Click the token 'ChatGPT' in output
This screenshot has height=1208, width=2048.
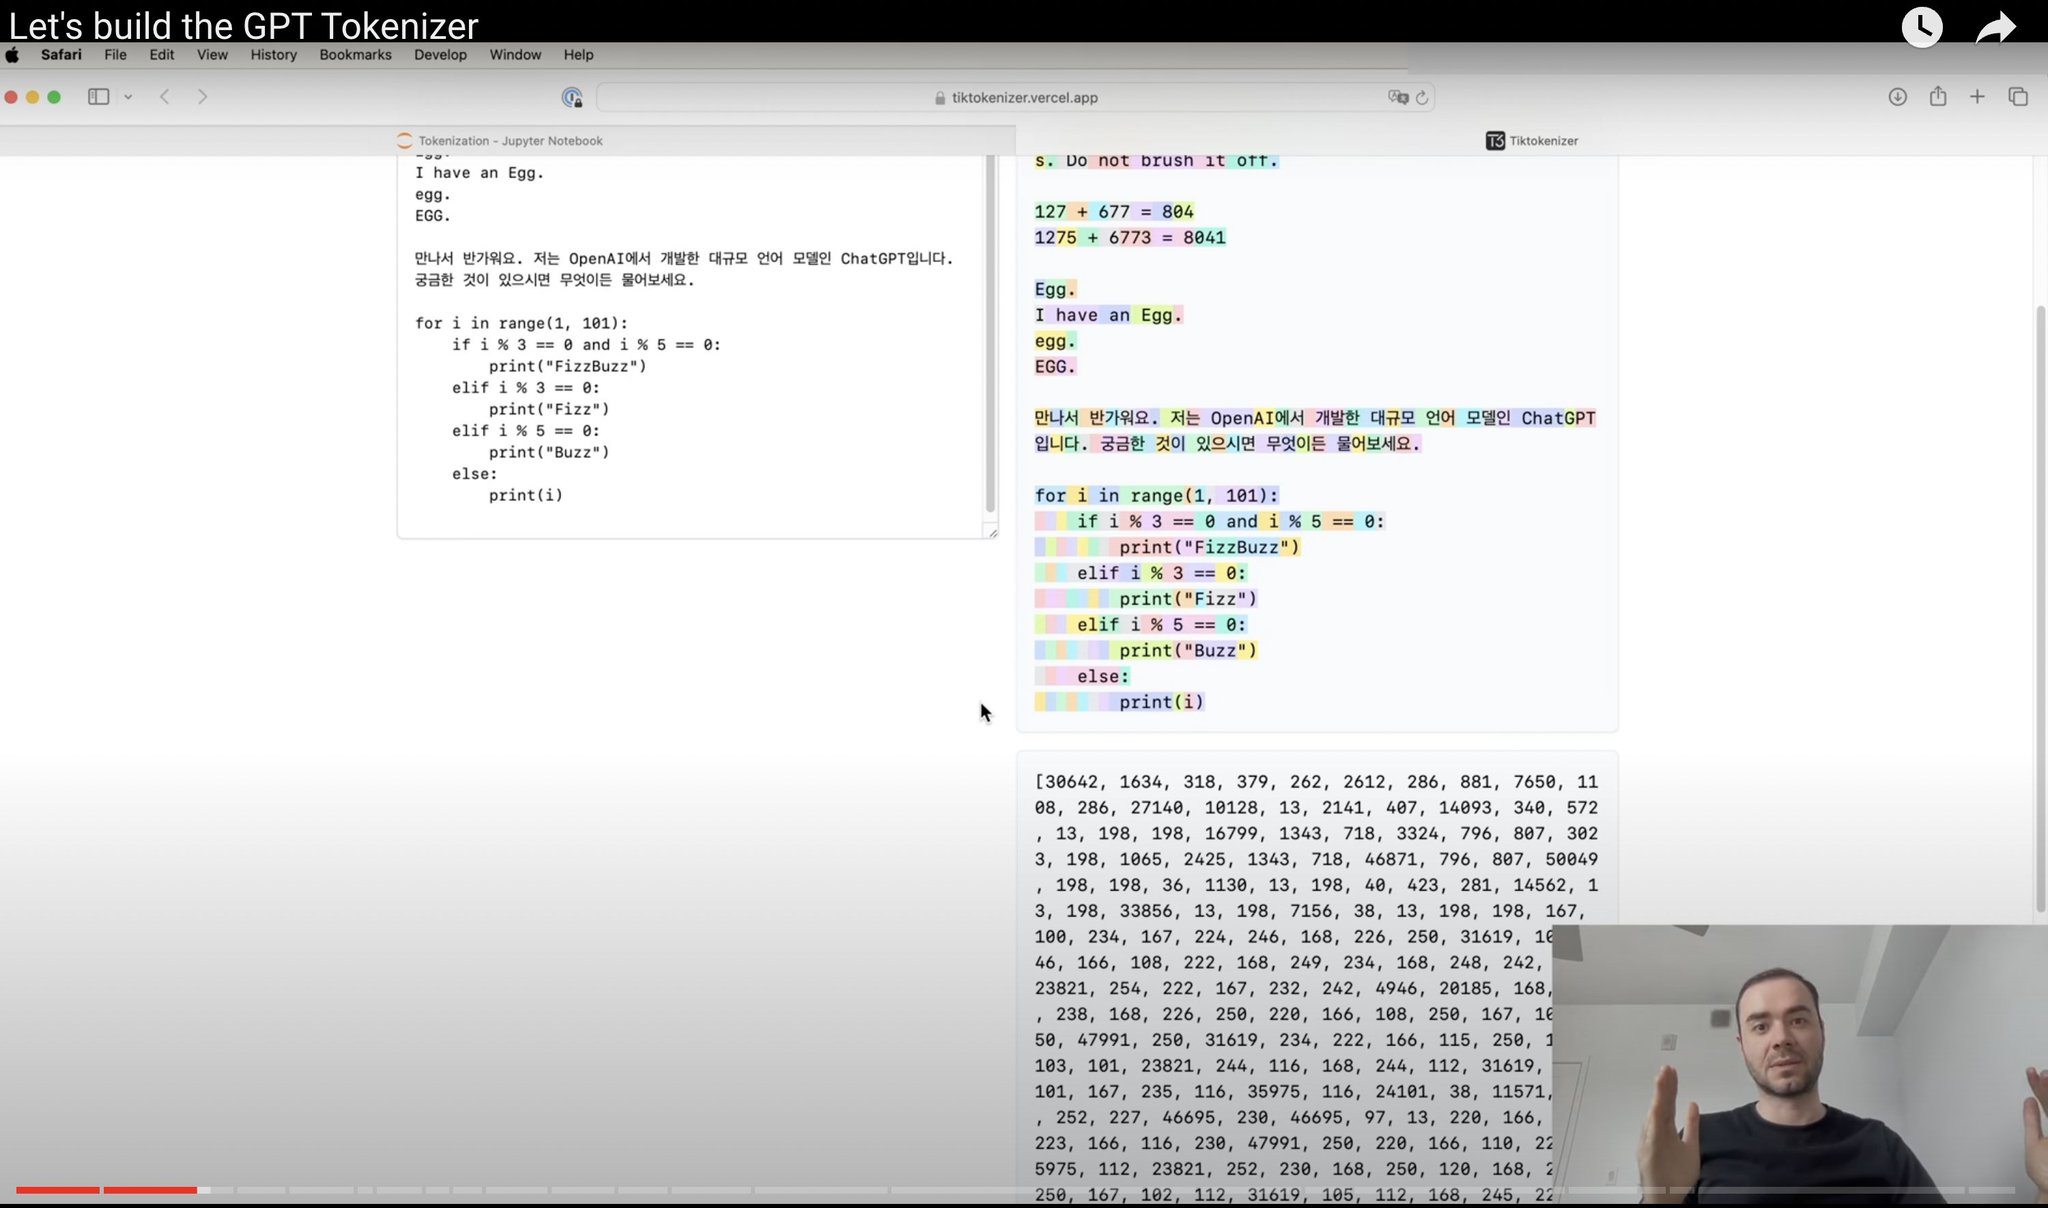coord(1558,418)
